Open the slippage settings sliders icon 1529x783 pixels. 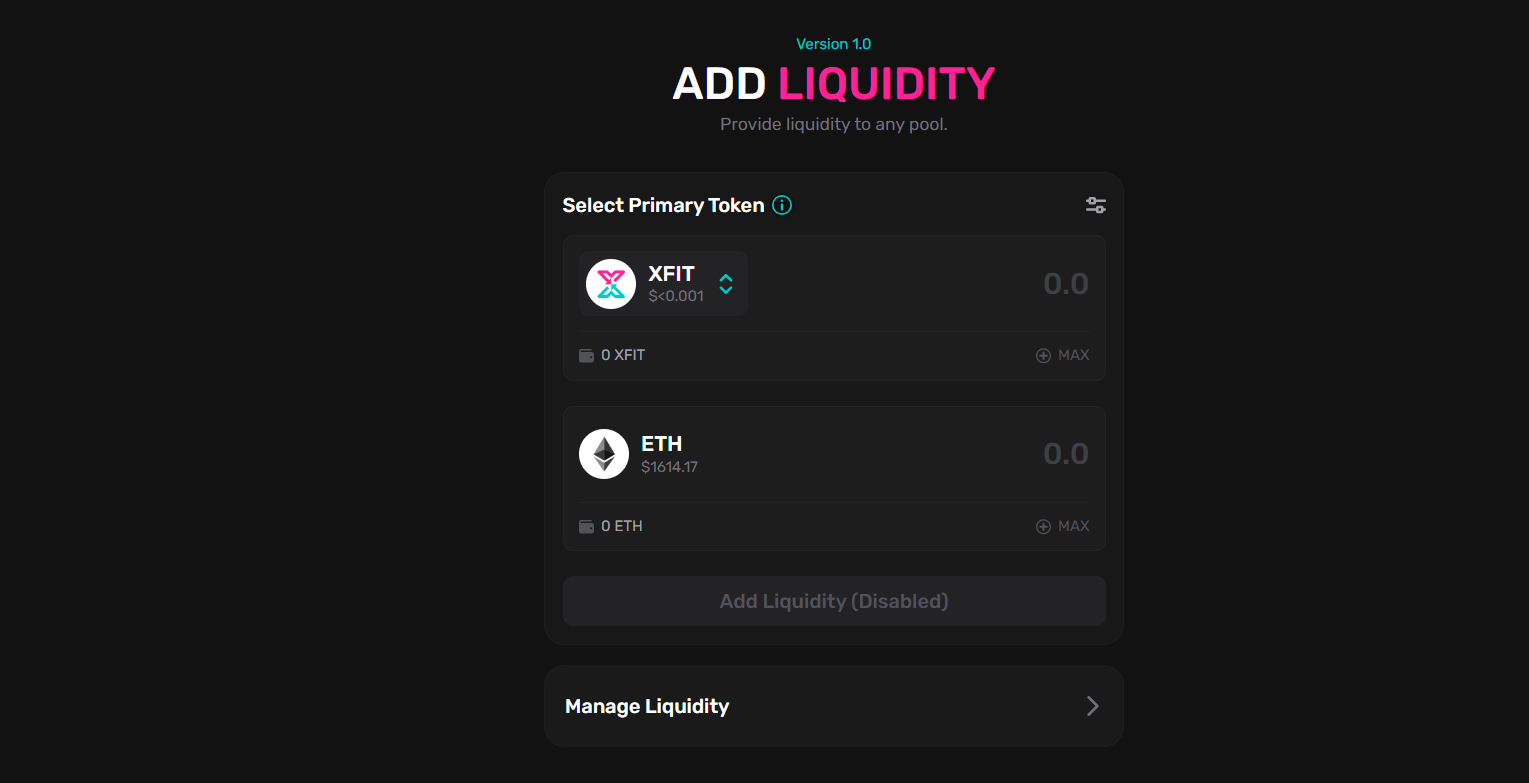1096,205
